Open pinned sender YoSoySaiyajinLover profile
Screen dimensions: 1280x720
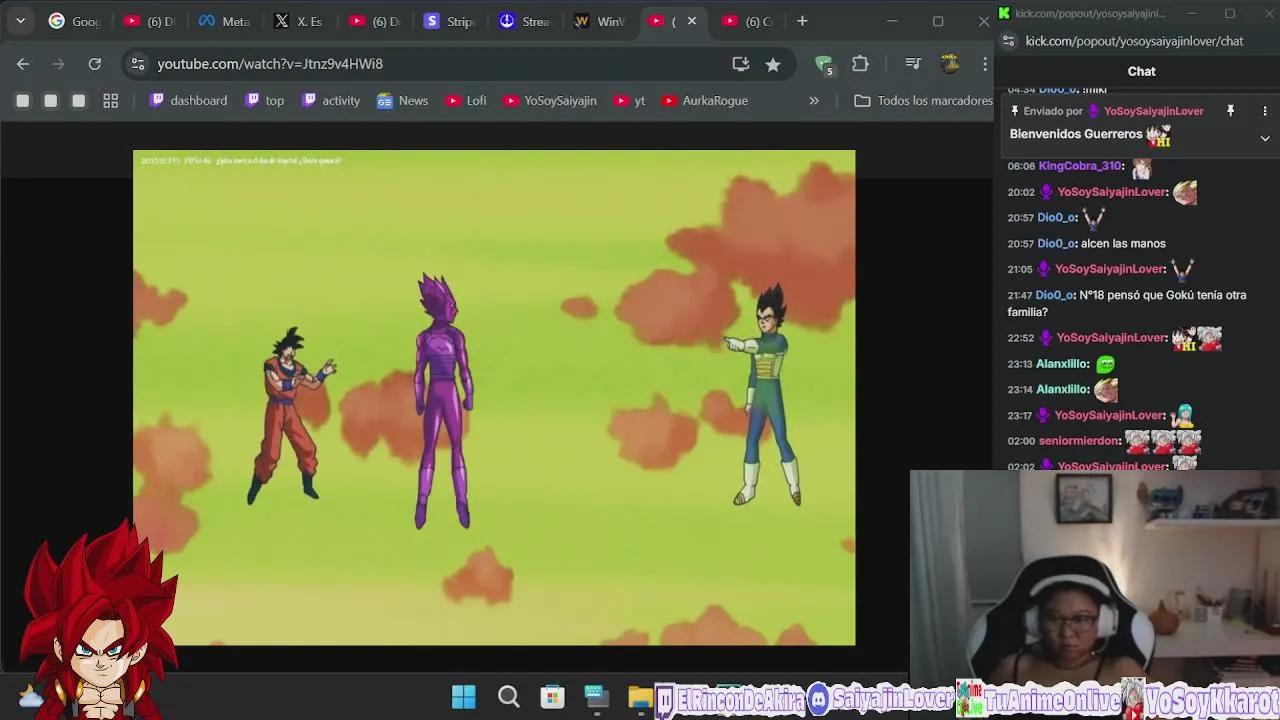(x=1153, y=111)
